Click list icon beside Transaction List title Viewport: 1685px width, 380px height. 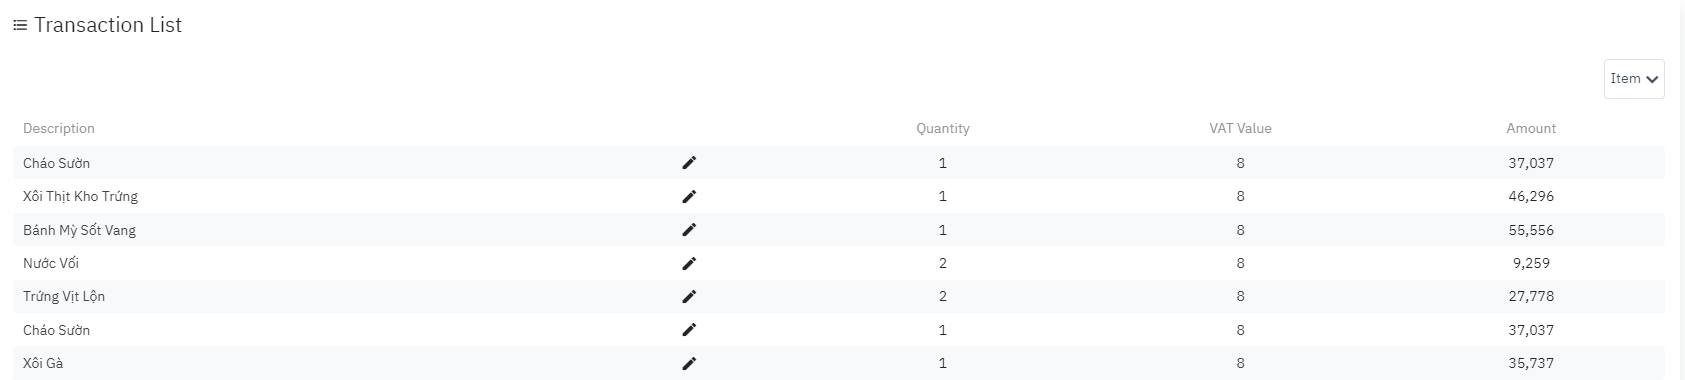point(19,26)
